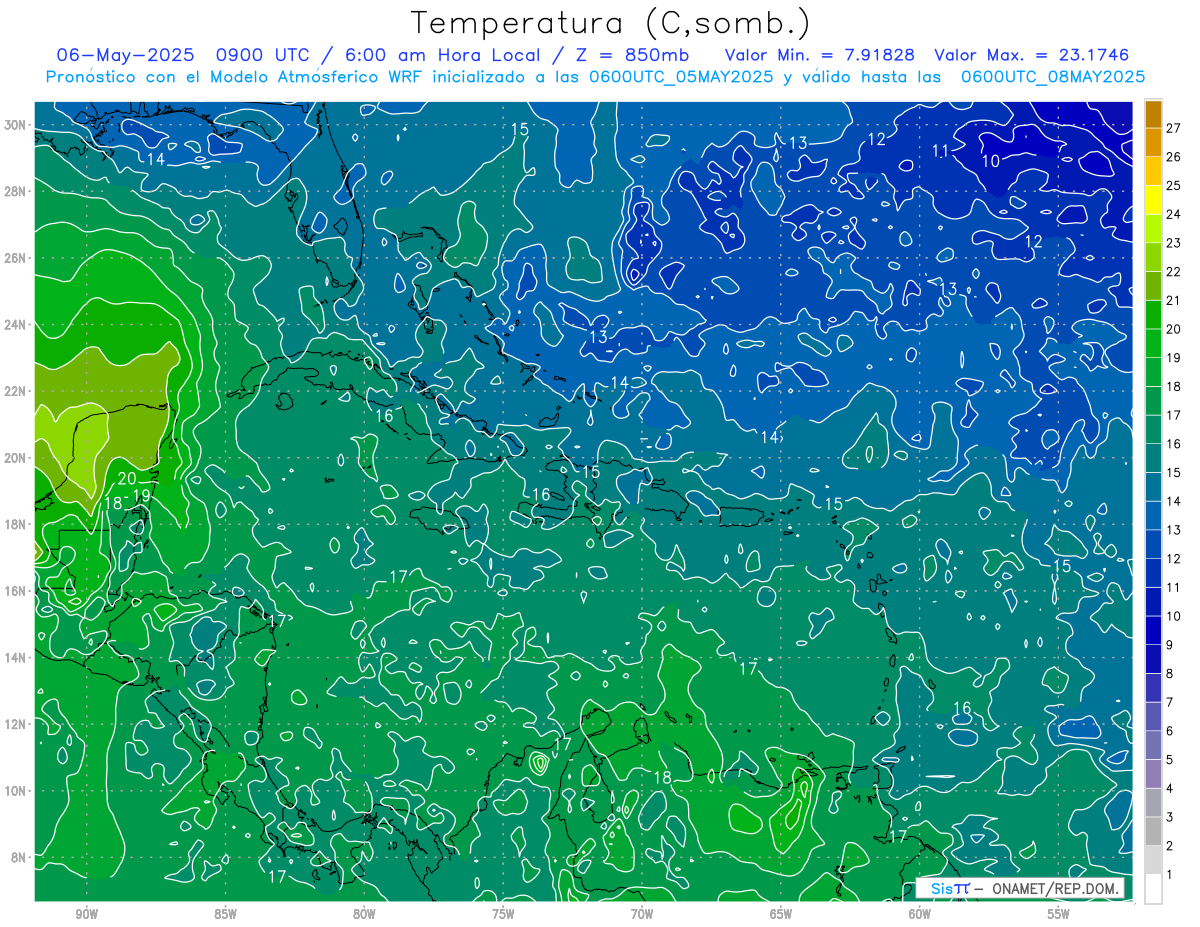Click the yellow swatch between 24 and 25
The width and height of the screenshot is (1200, 927).
tap(1153, 200)
